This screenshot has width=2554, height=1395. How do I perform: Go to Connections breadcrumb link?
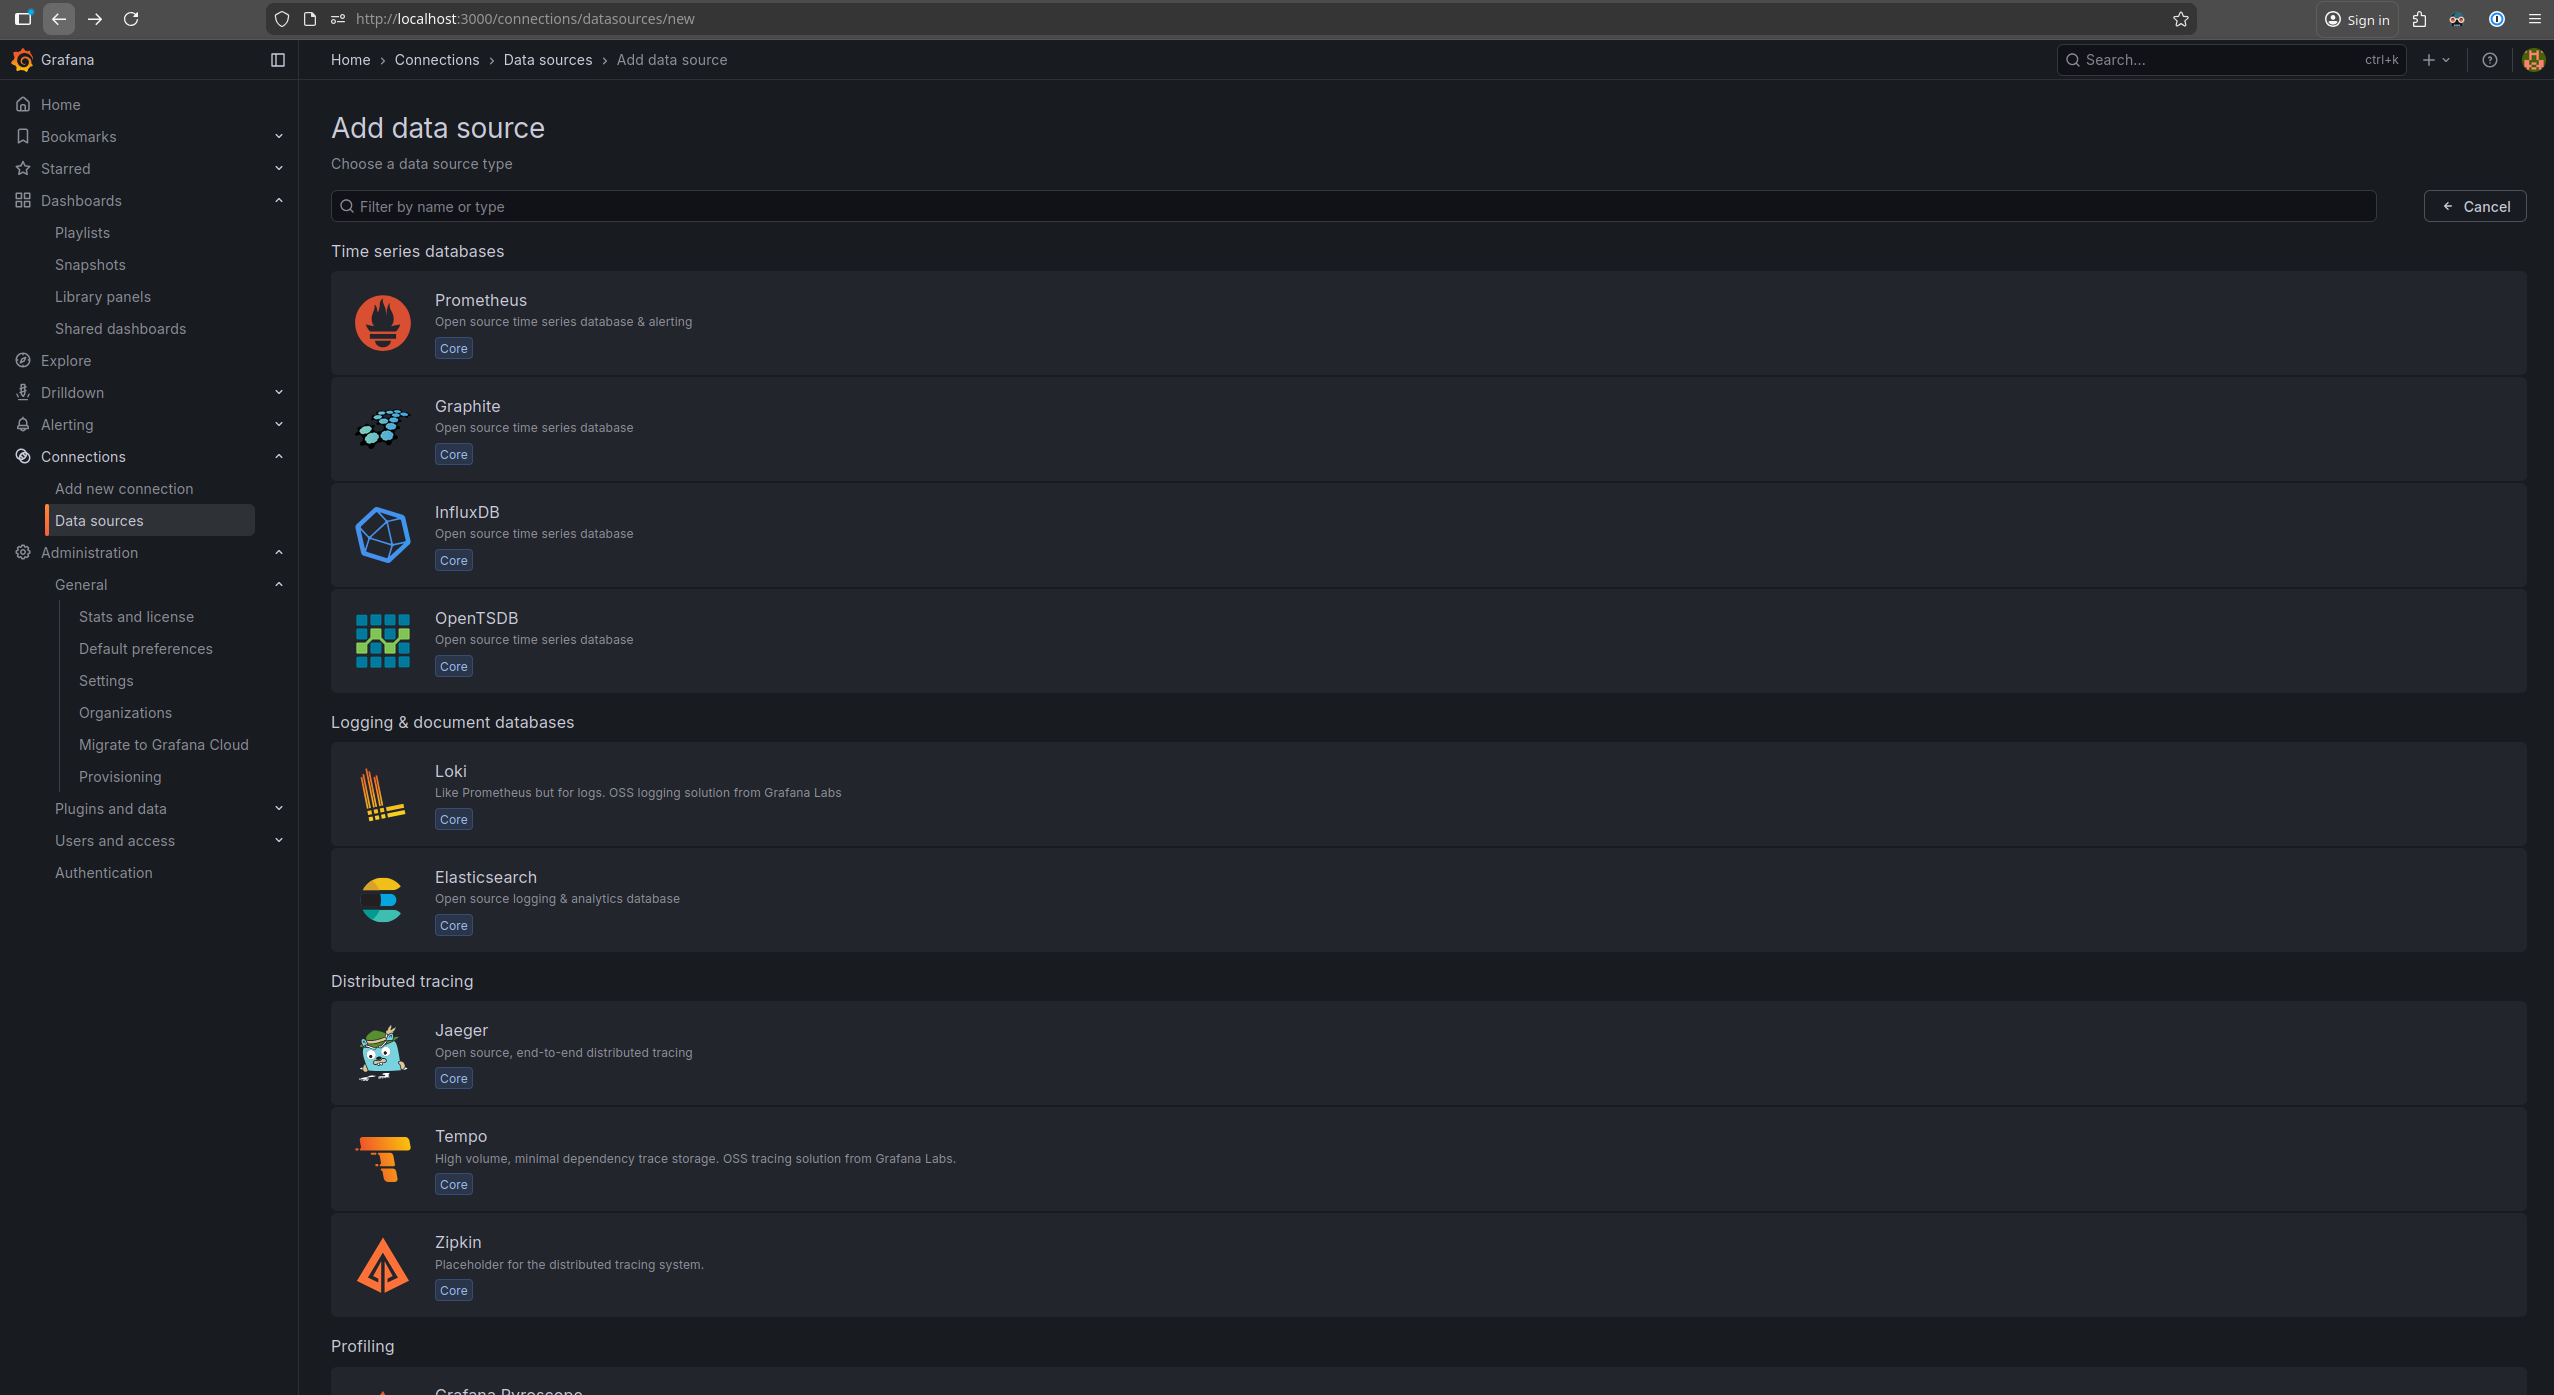tap(436, 60)
